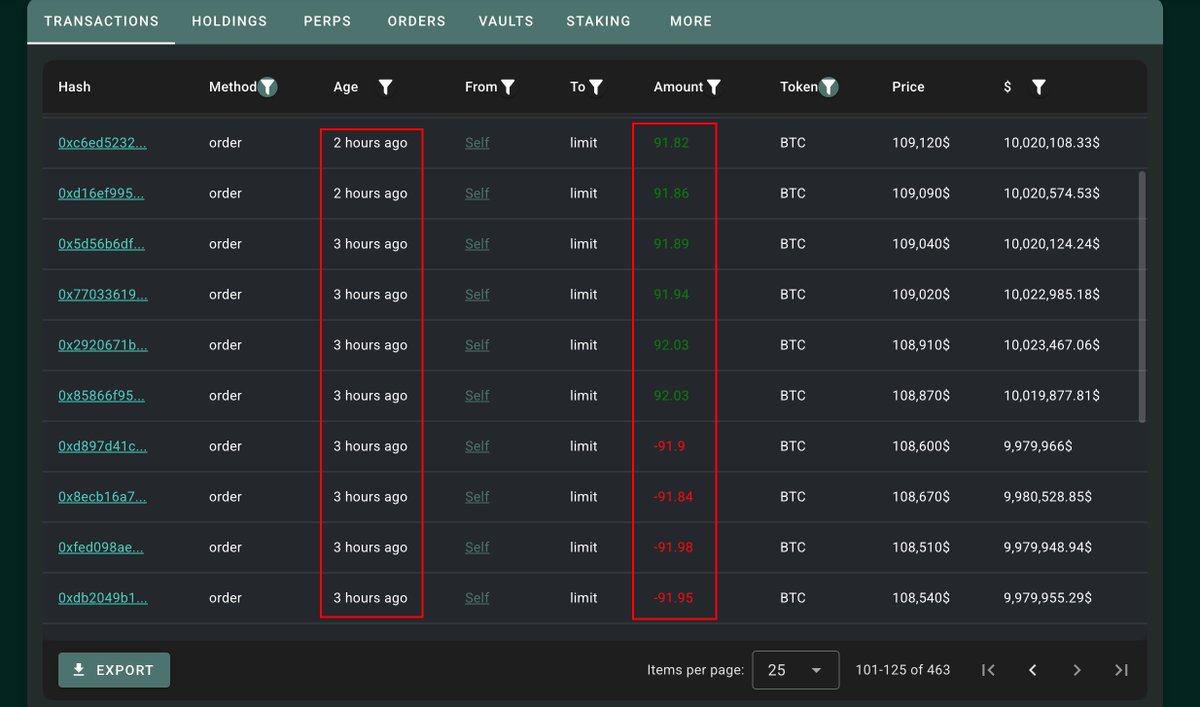Filter the Method column
Screen dimensions: 1200x707
tap(267, 87)
